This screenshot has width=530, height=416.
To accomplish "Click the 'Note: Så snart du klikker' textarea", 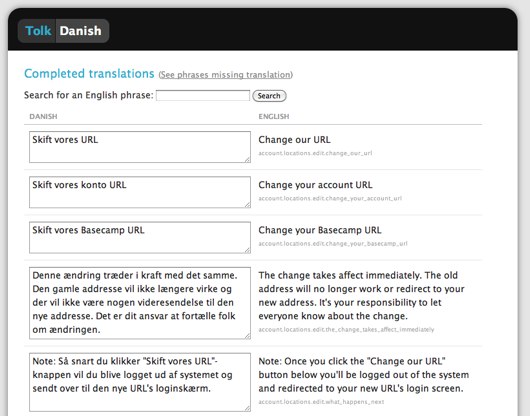I will point(140,382).
